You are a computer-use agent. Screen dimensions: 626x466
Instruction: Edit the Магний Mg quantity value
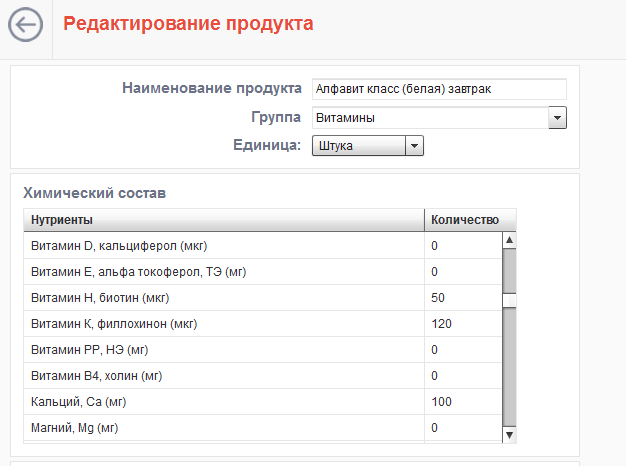(x=463, y=428)
